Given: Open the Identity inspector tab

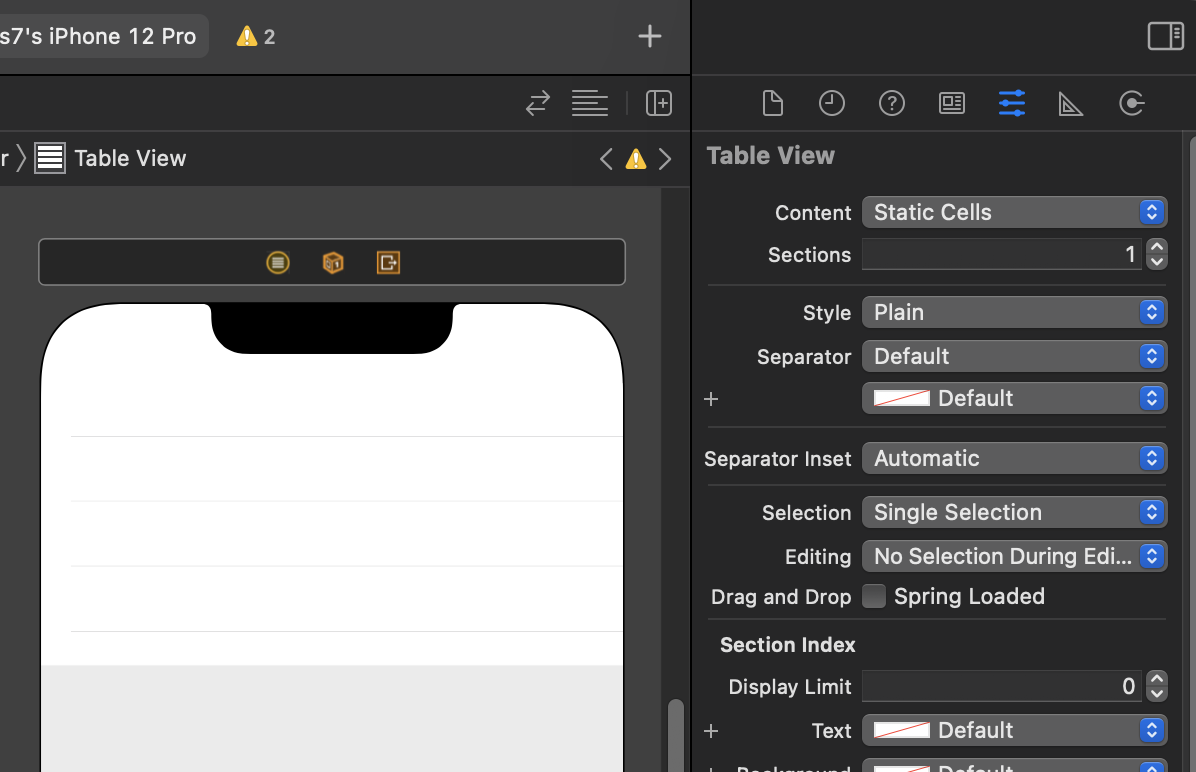Looking at the screenshot, I should click(x=951, y=103).
